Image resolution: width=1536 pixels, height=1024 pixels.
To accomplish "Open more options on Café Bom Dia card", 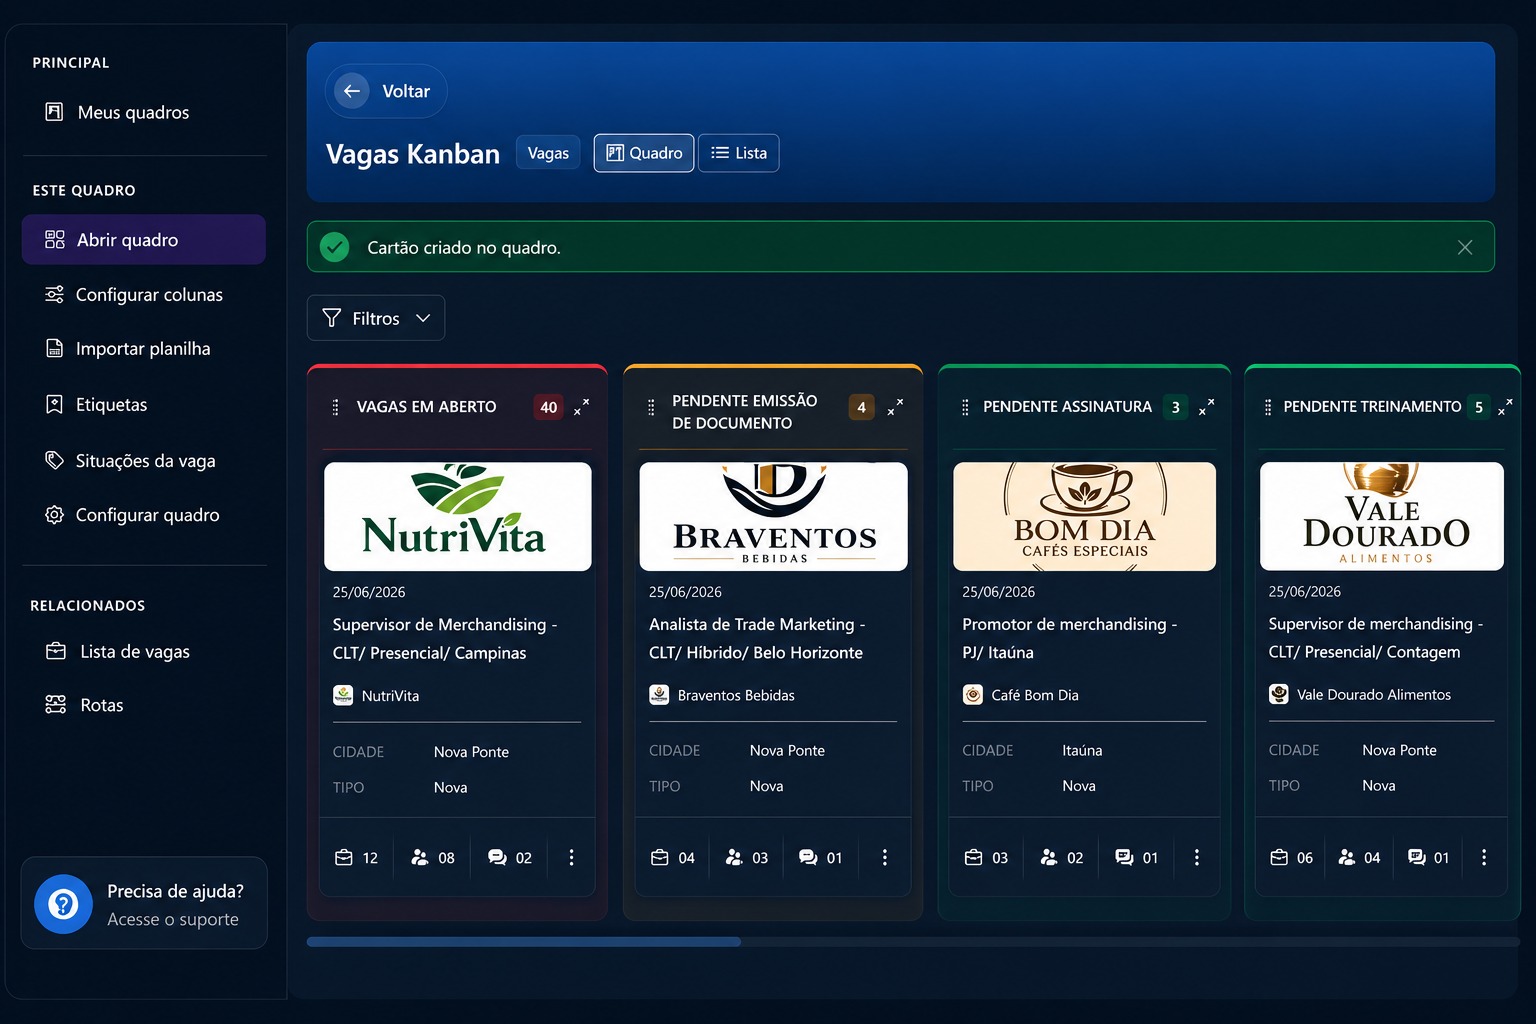I will tap(1197, 857).
